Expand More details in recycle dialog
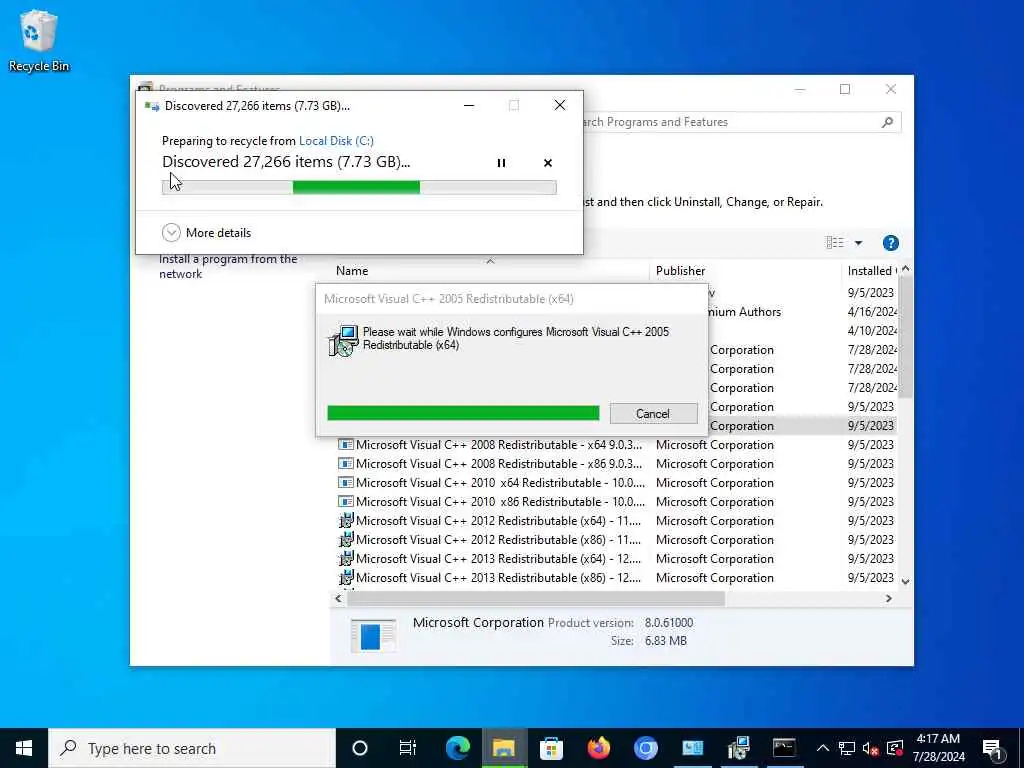This screenshot has width=1024, height=768. tap(206, 232)
